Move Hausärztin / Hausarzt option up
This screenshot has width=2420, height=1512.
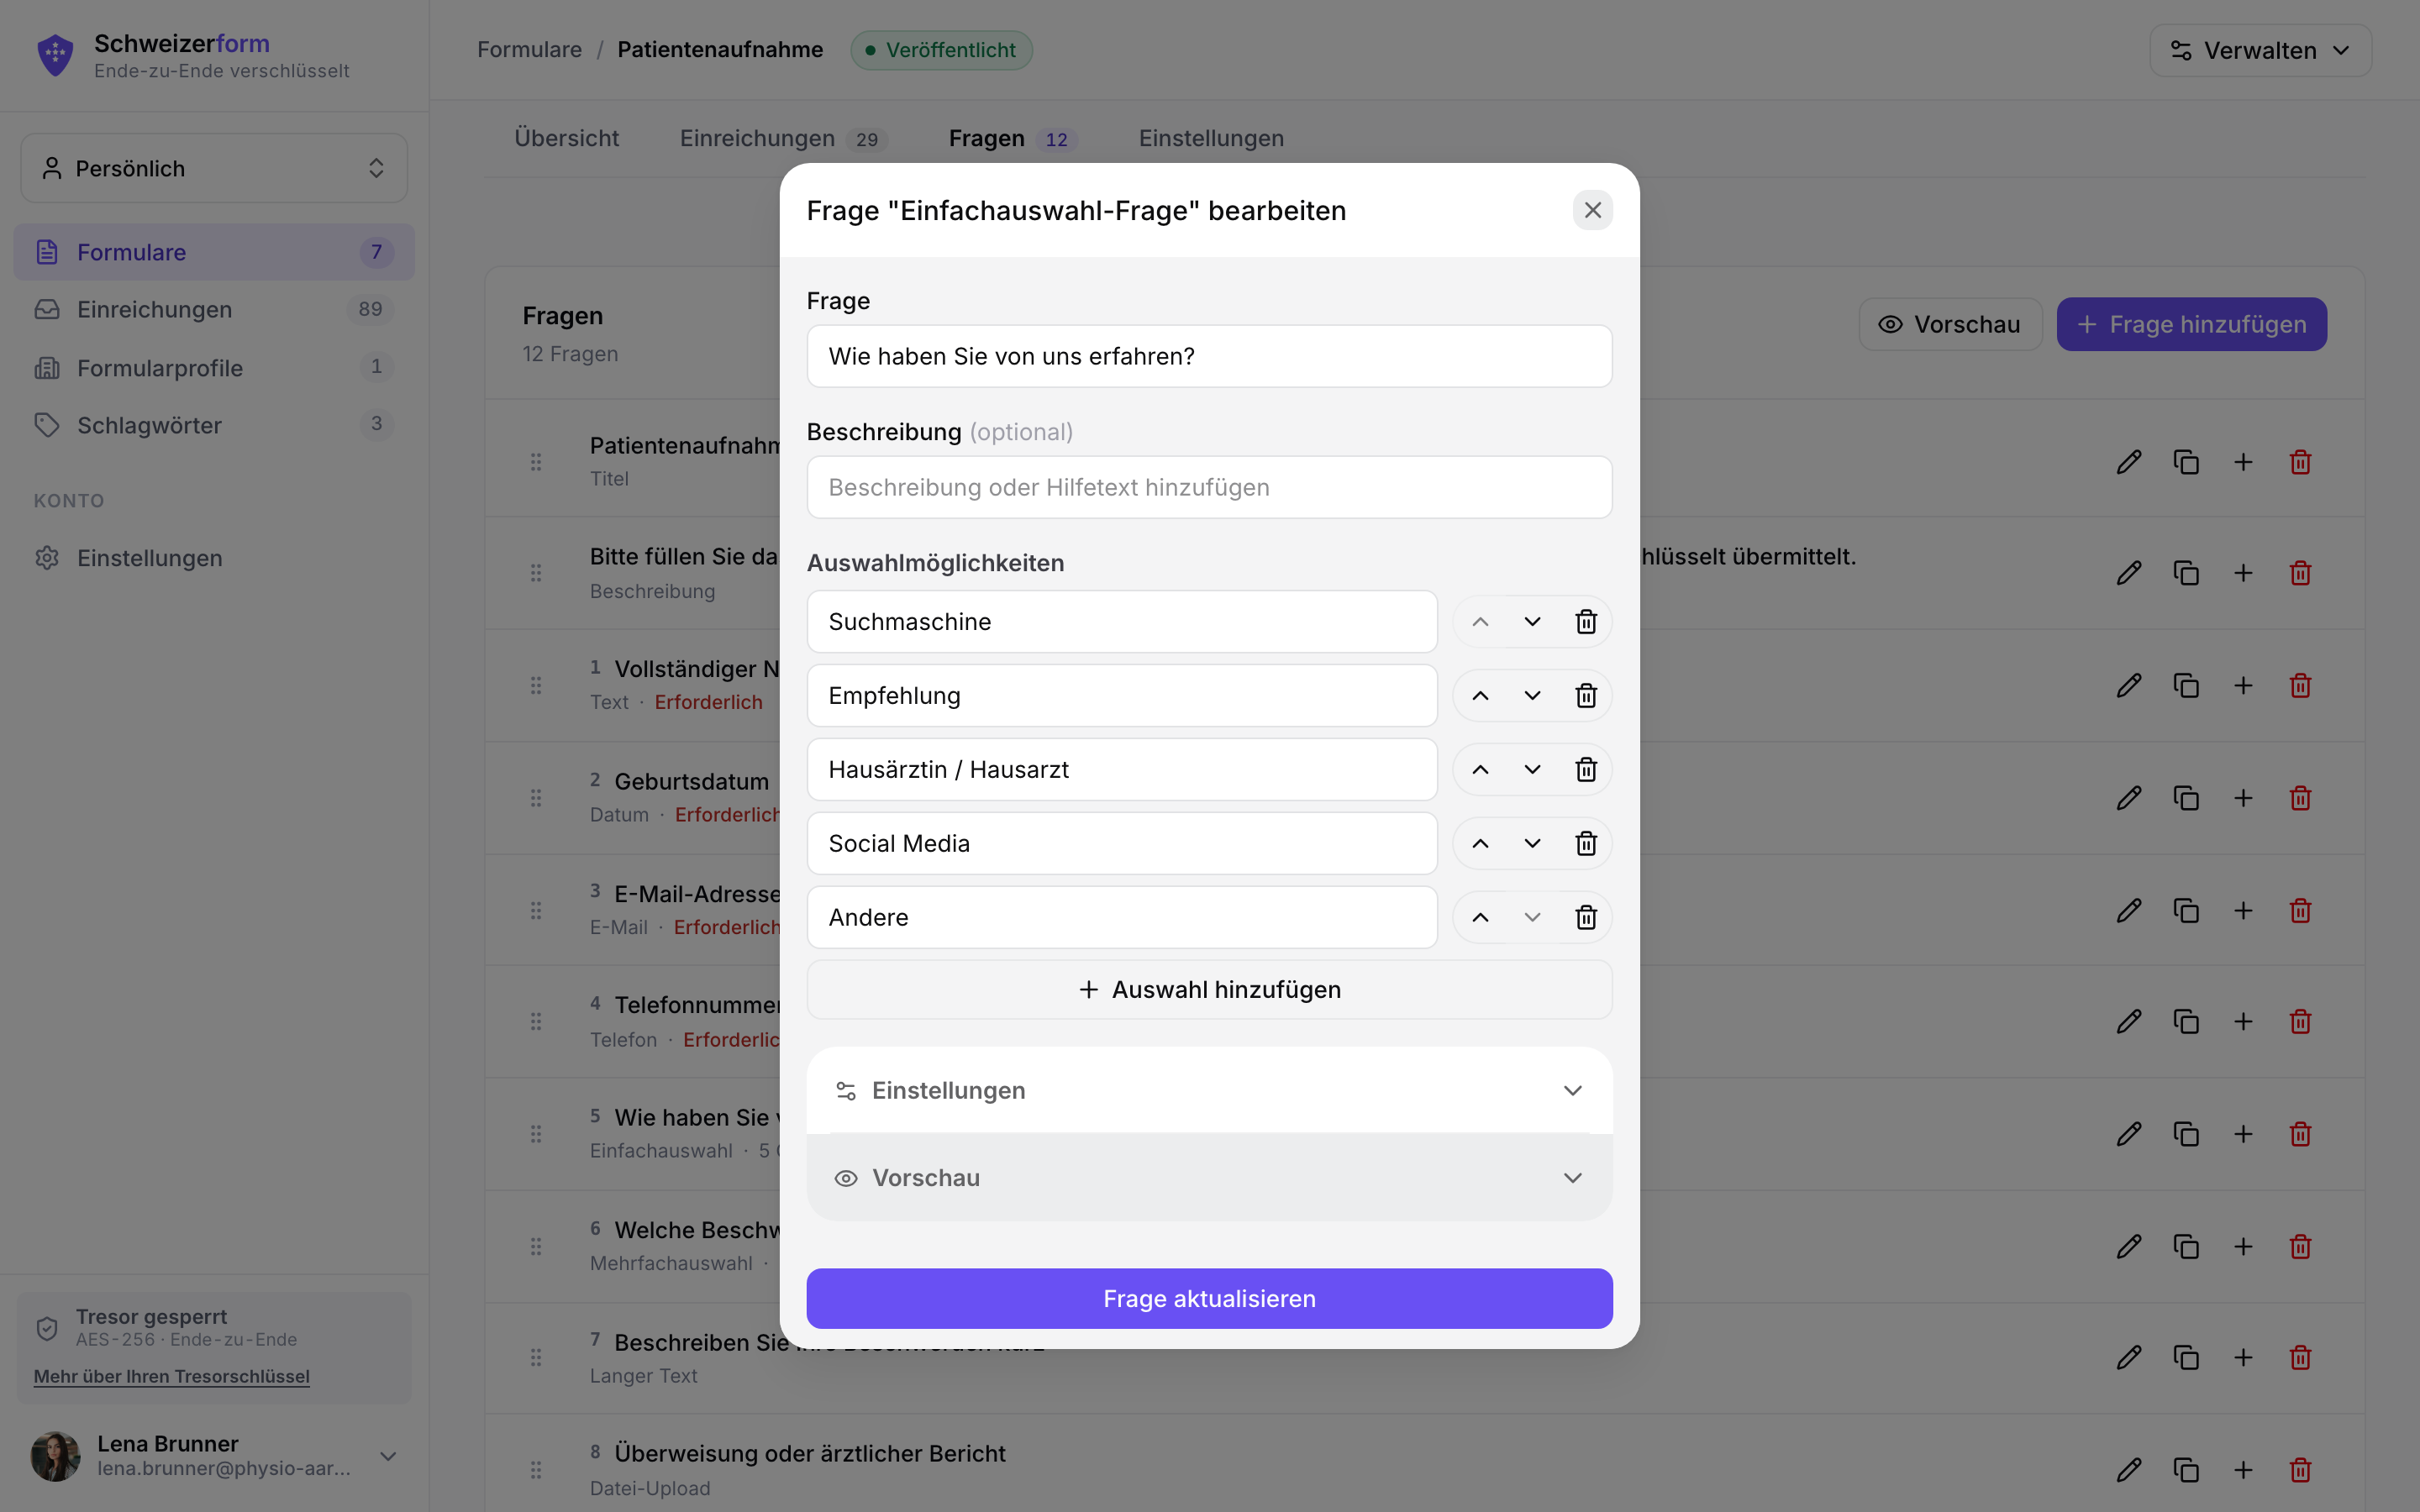1480,770
